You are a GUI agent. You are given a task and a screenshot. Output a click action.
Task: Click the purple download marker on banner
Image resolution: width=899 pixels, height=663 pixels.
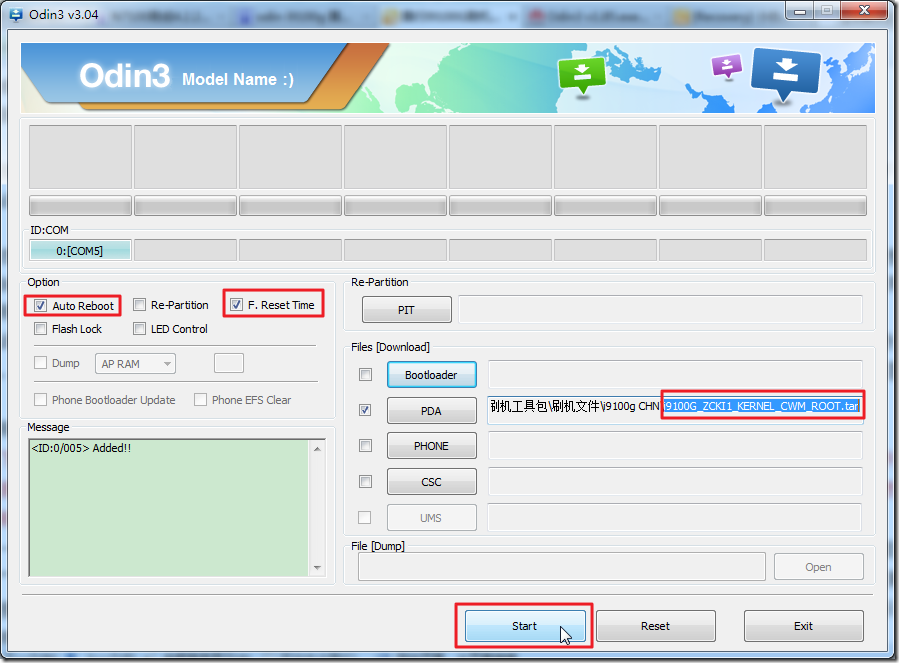pyautogui.click(x=726, y=66)
